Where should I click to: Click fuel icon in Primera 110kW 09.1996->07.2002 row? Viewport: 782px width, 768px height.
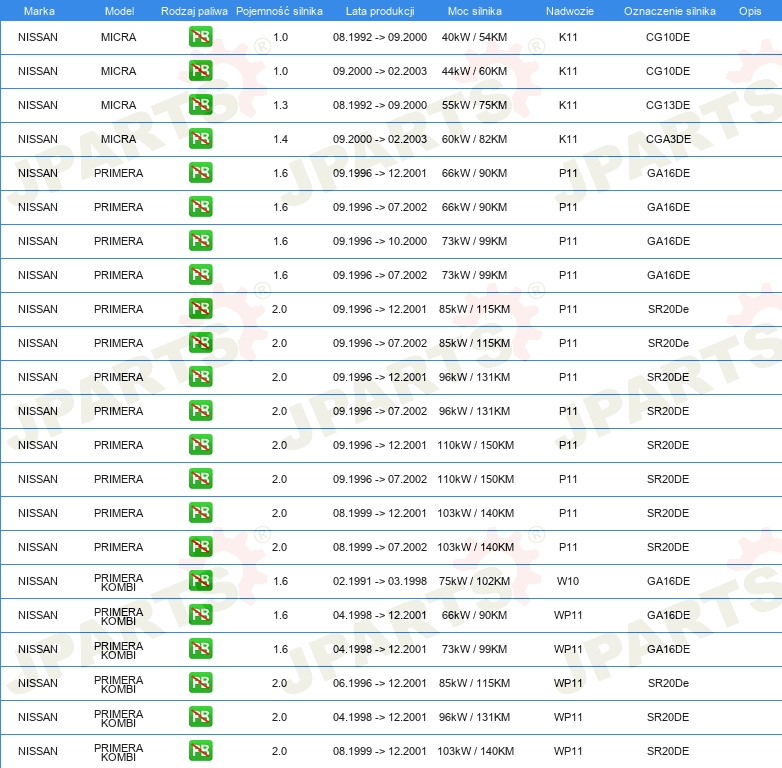(200, 478)
